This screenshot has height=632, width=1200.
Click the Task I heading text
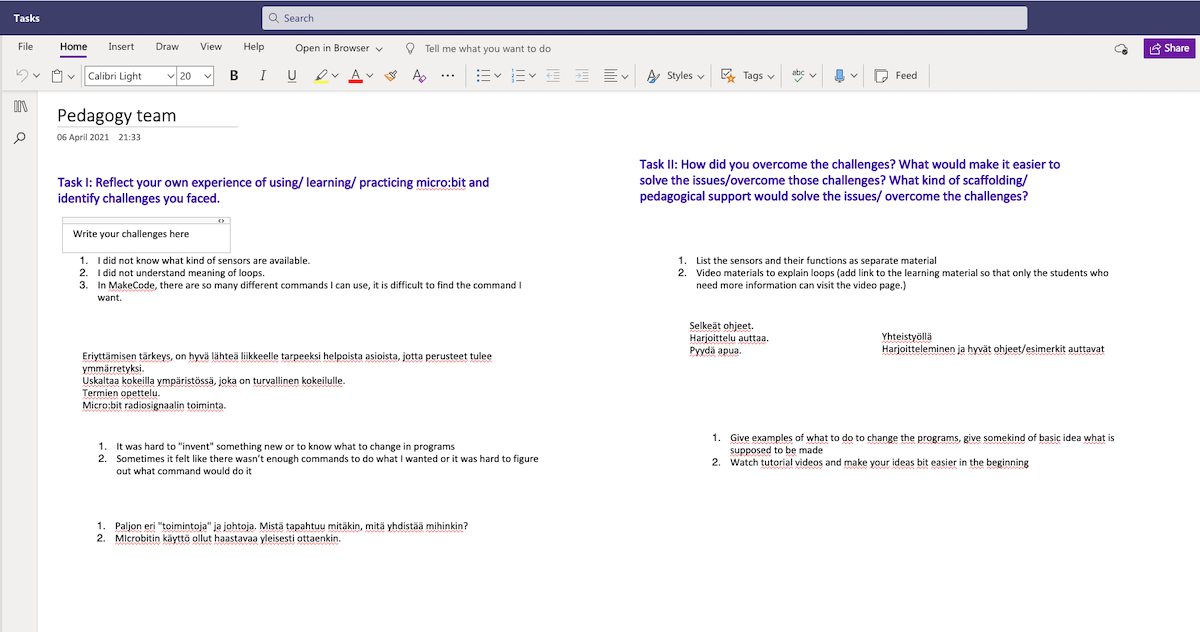click(x=274, y=190)
